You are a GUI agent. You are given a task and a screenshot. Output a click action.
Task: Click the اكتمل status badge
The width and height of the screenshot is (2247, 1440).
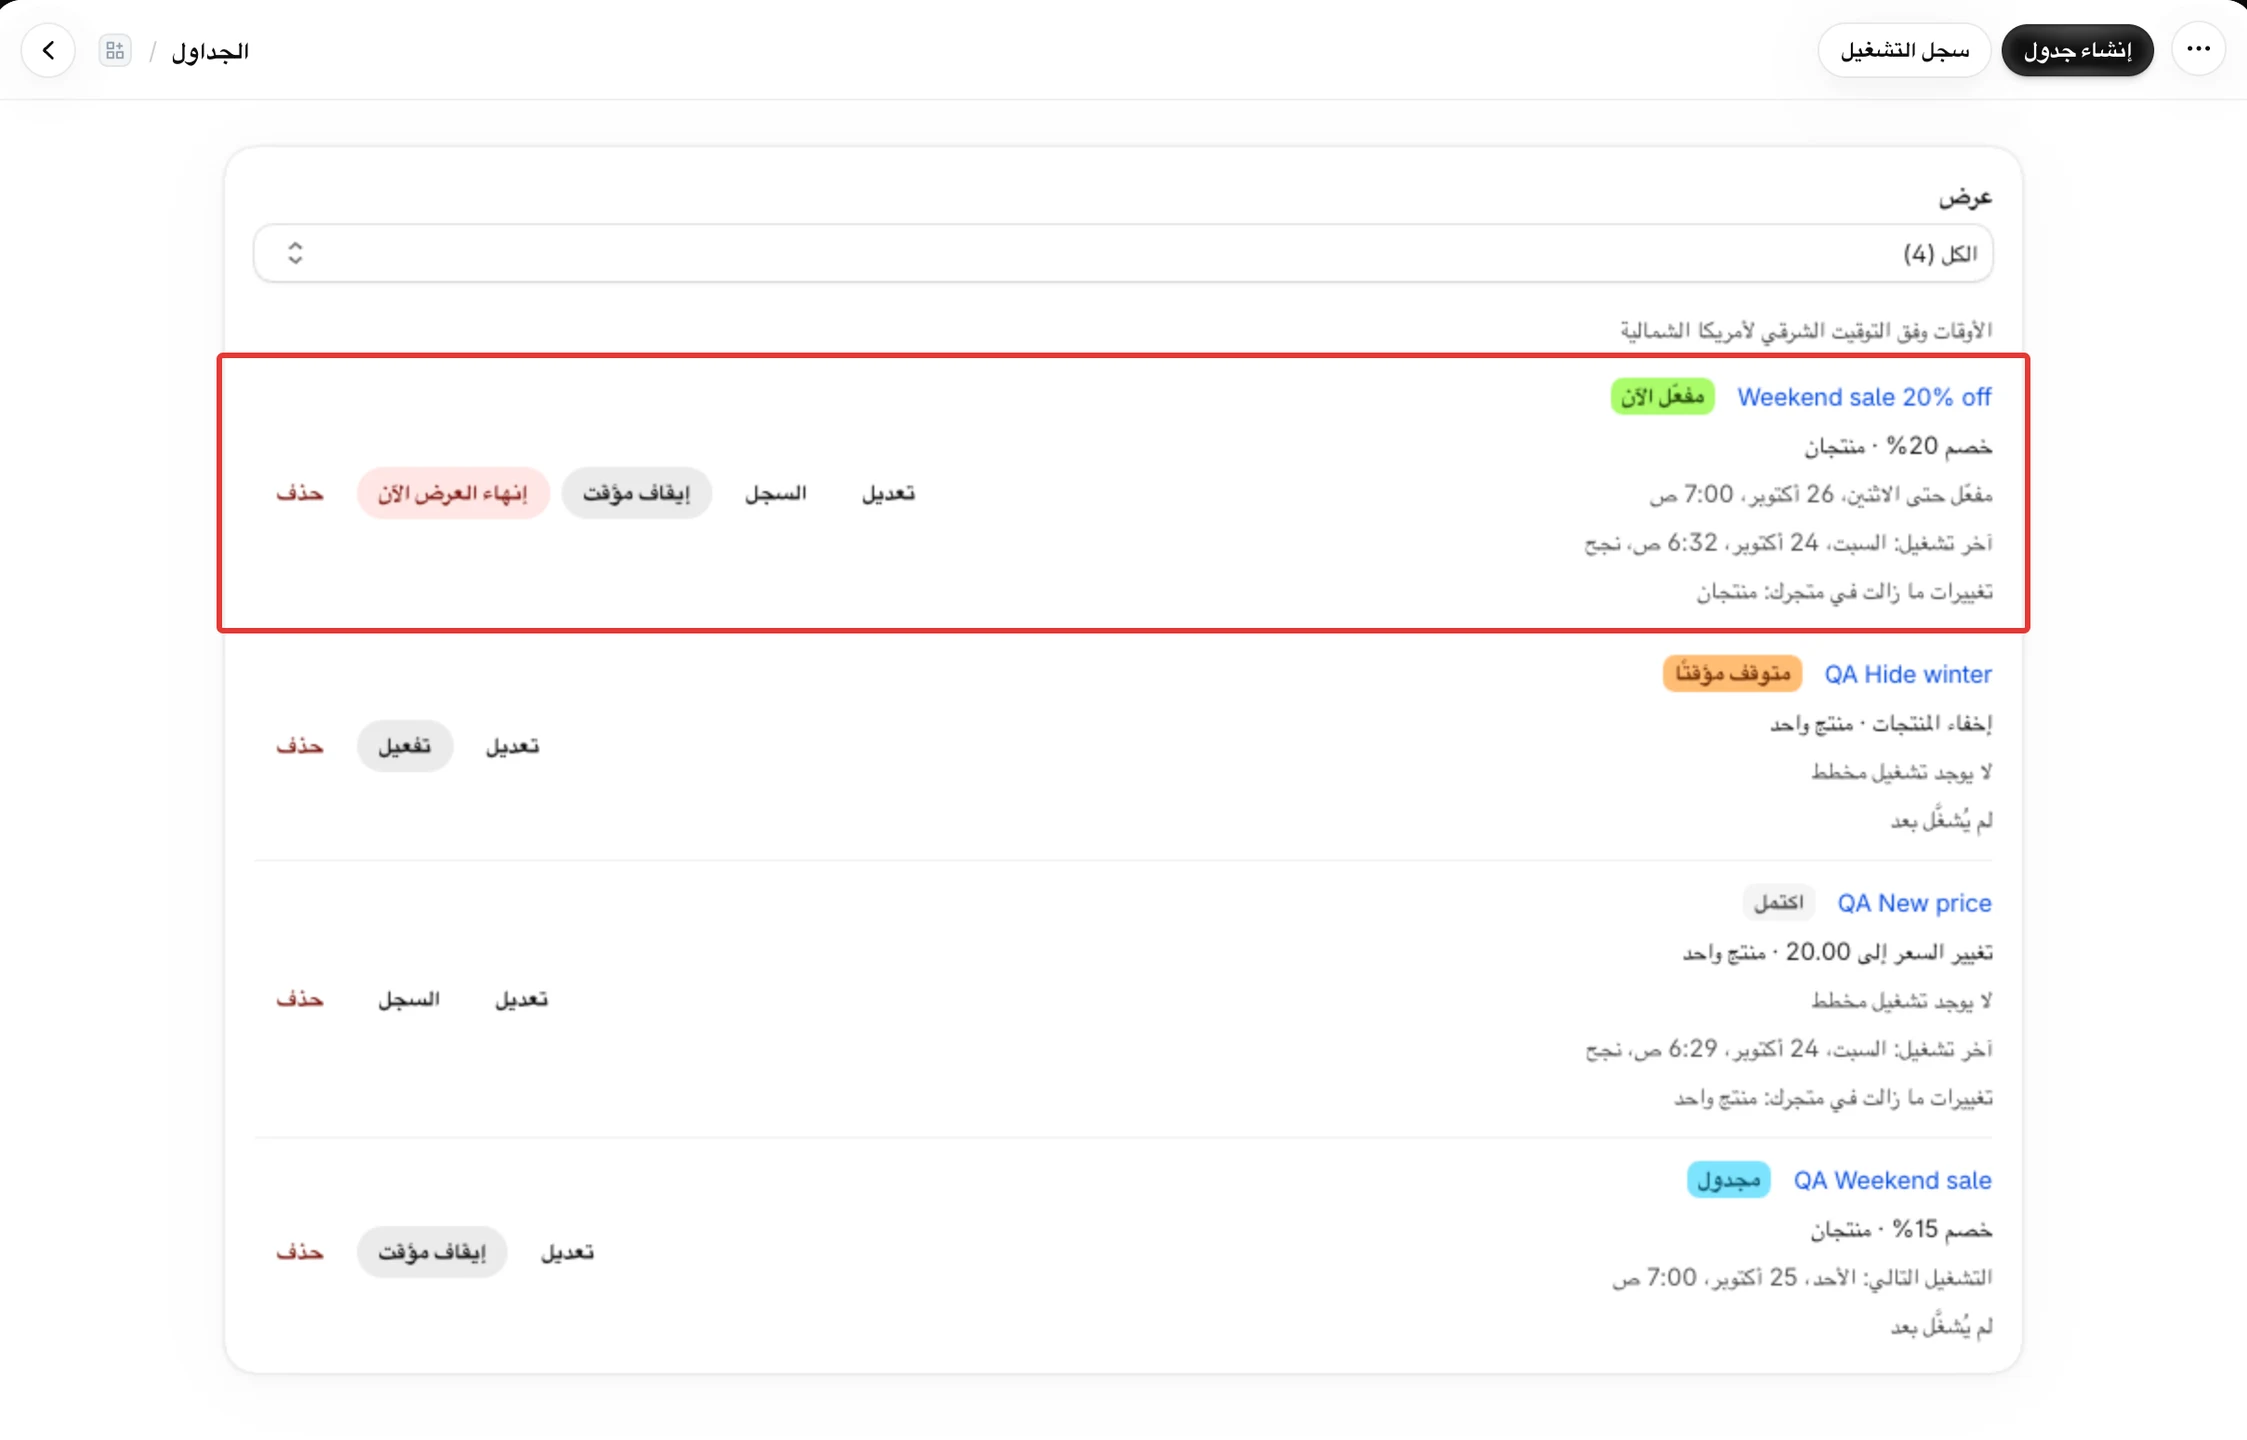click(1778, 903)
